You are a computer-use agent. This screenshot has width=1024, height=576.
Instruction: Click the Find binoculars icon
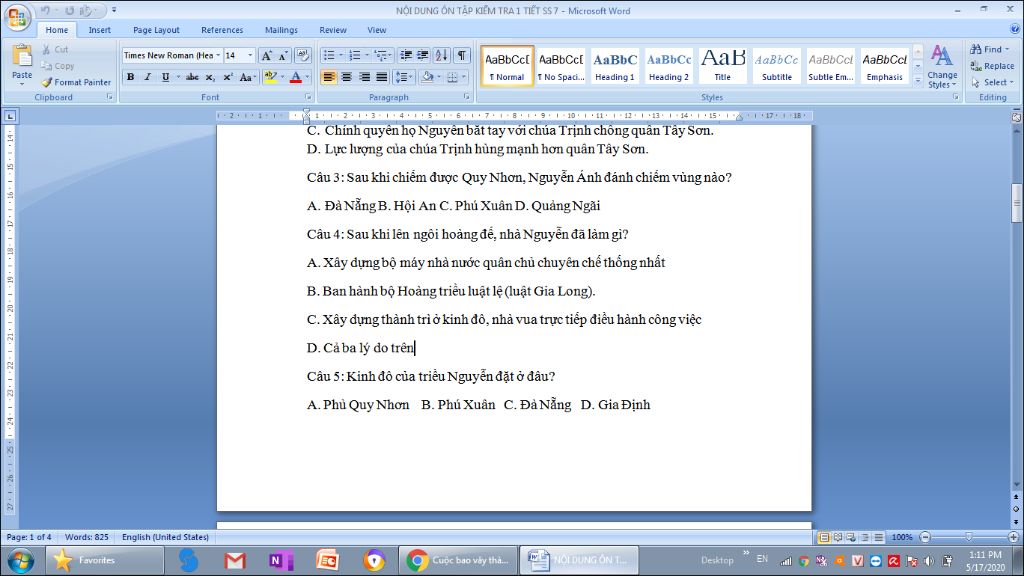coord(976,49)
